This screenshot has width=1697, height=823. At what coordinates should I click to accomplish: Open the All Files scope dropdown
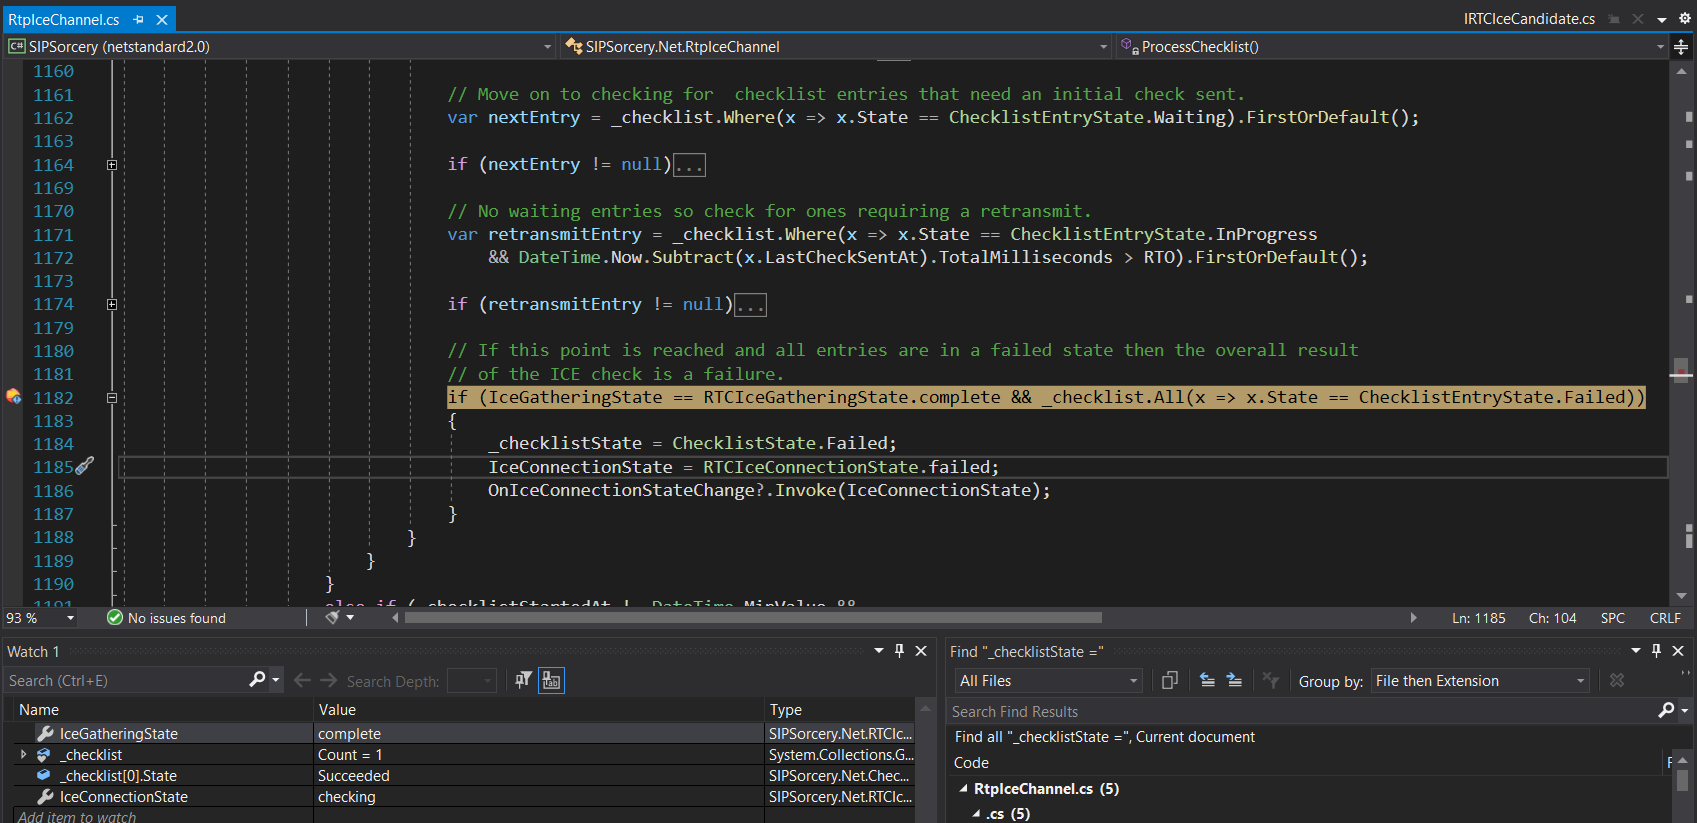(x=1048, y=681)
